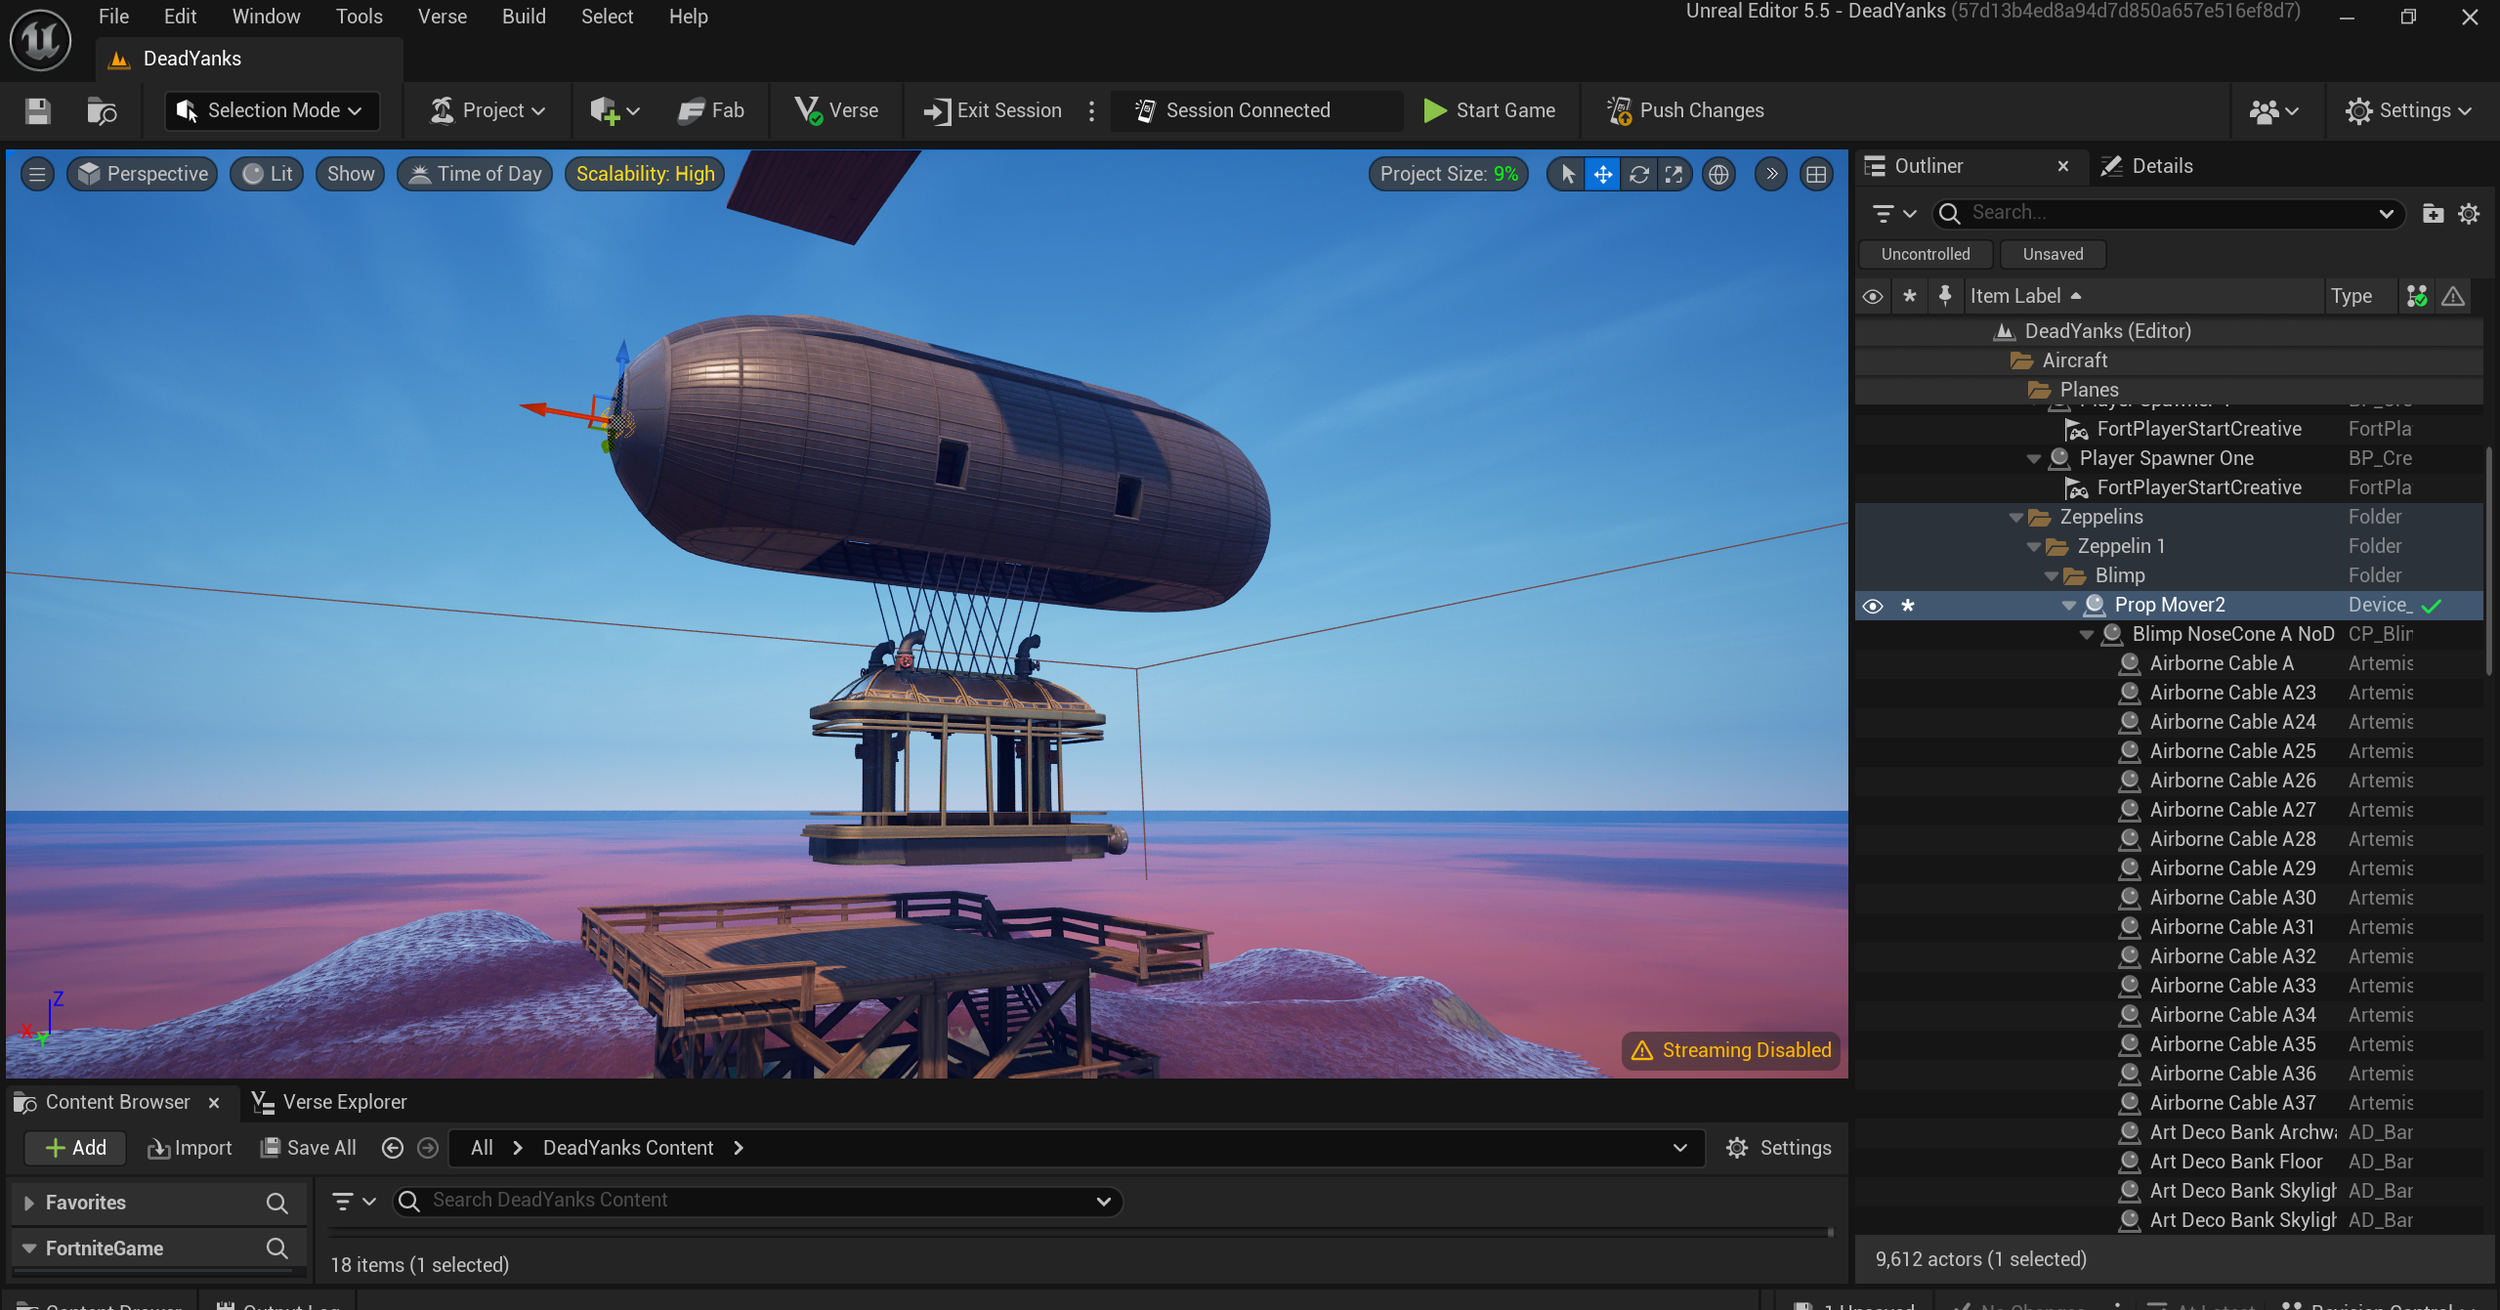Open the Selection Mode dropdown
2500x1310 pixels.
[272, 111]
